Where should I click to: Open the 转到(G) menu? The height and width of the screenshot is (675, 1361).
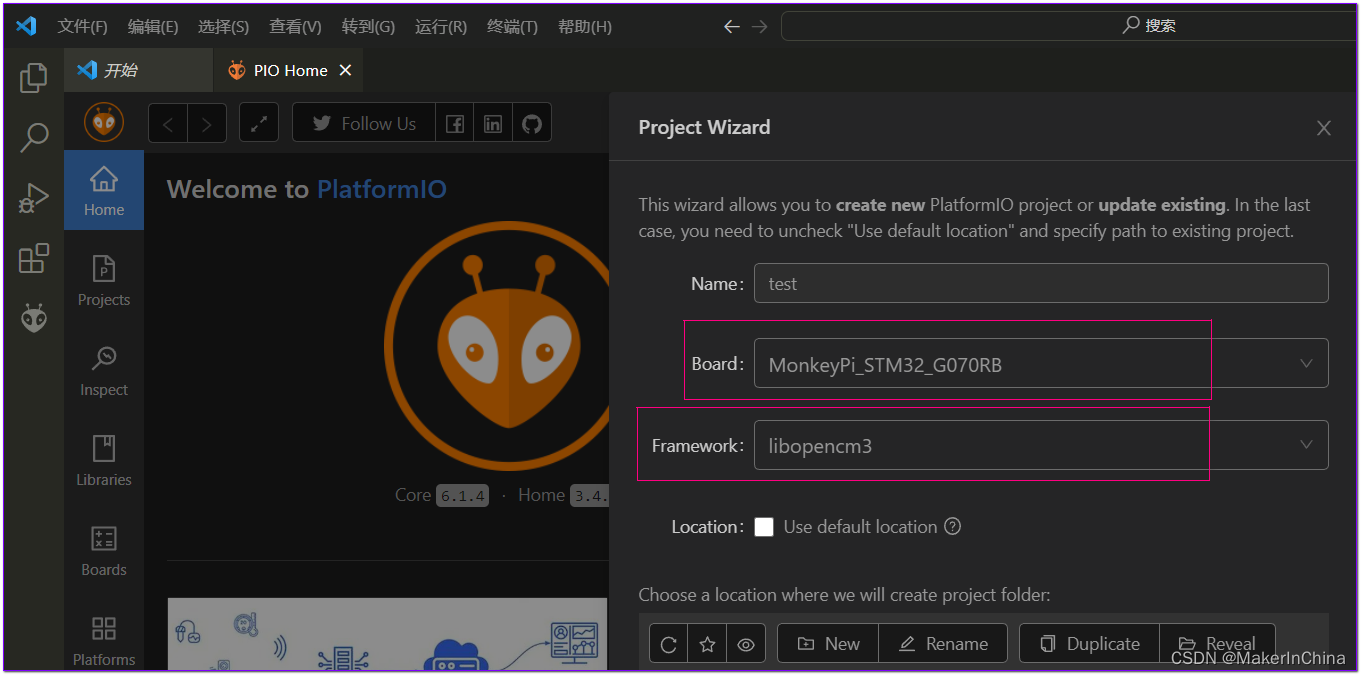coord(368,27)
